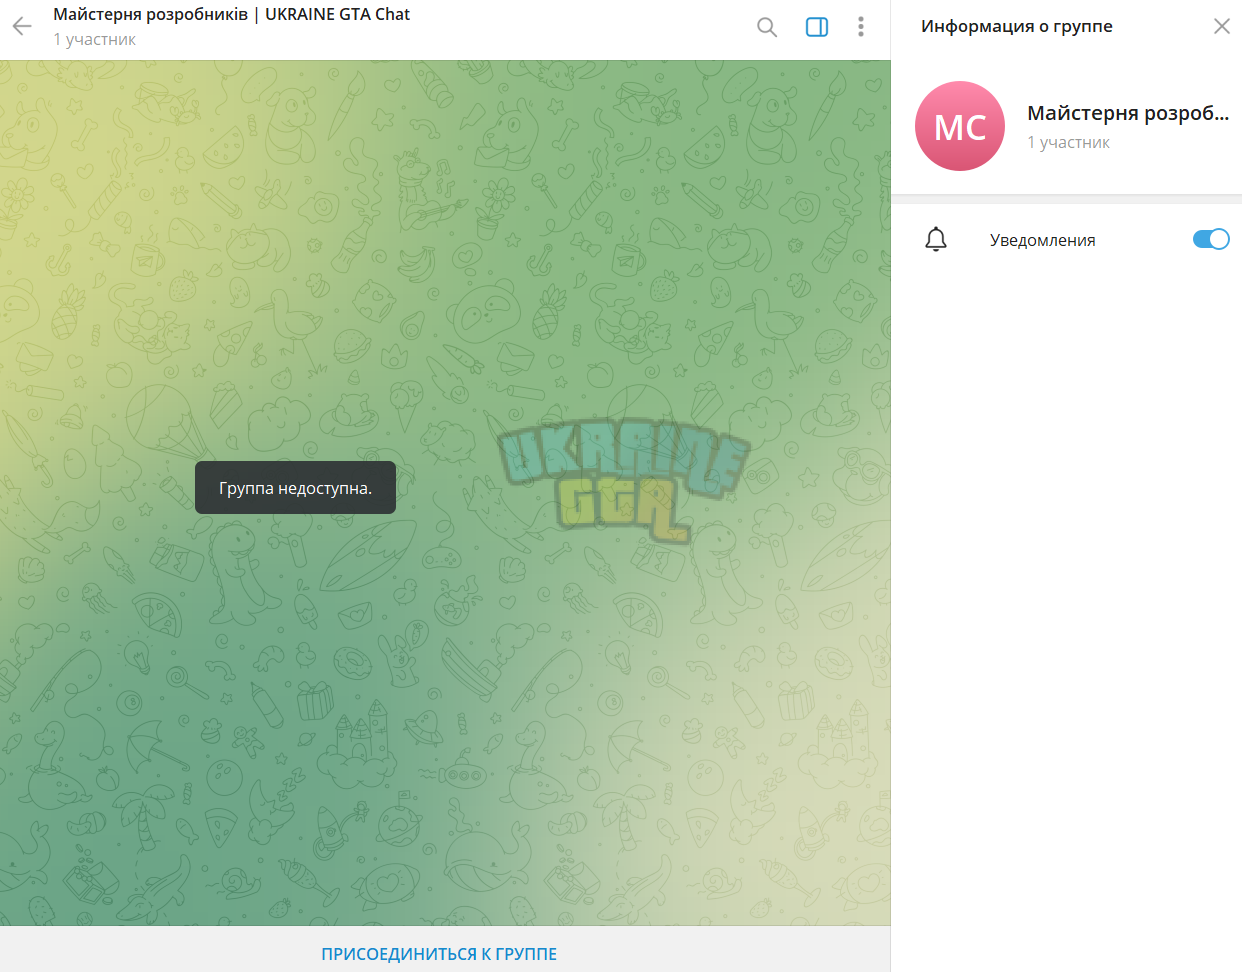Go back using the left arrow
This screenshot has width=1242, height=972.
pos(22,27)
